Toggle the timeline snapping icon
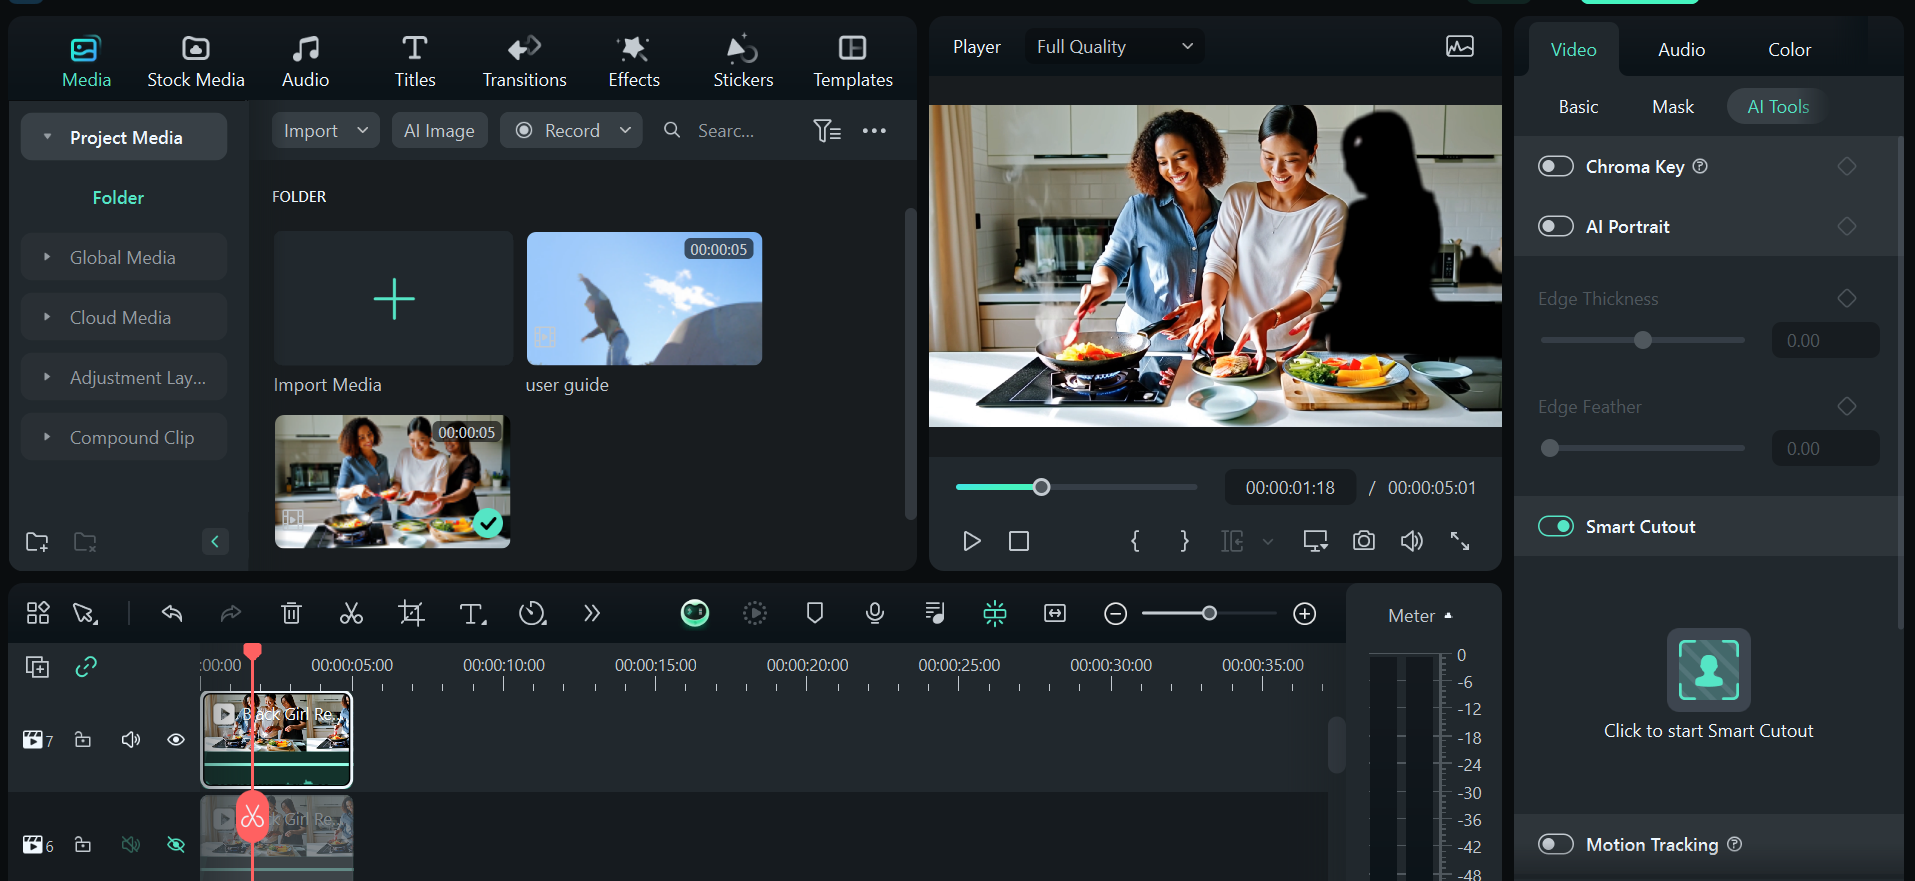The image size is (1915, 881). [x=995, y=613]
